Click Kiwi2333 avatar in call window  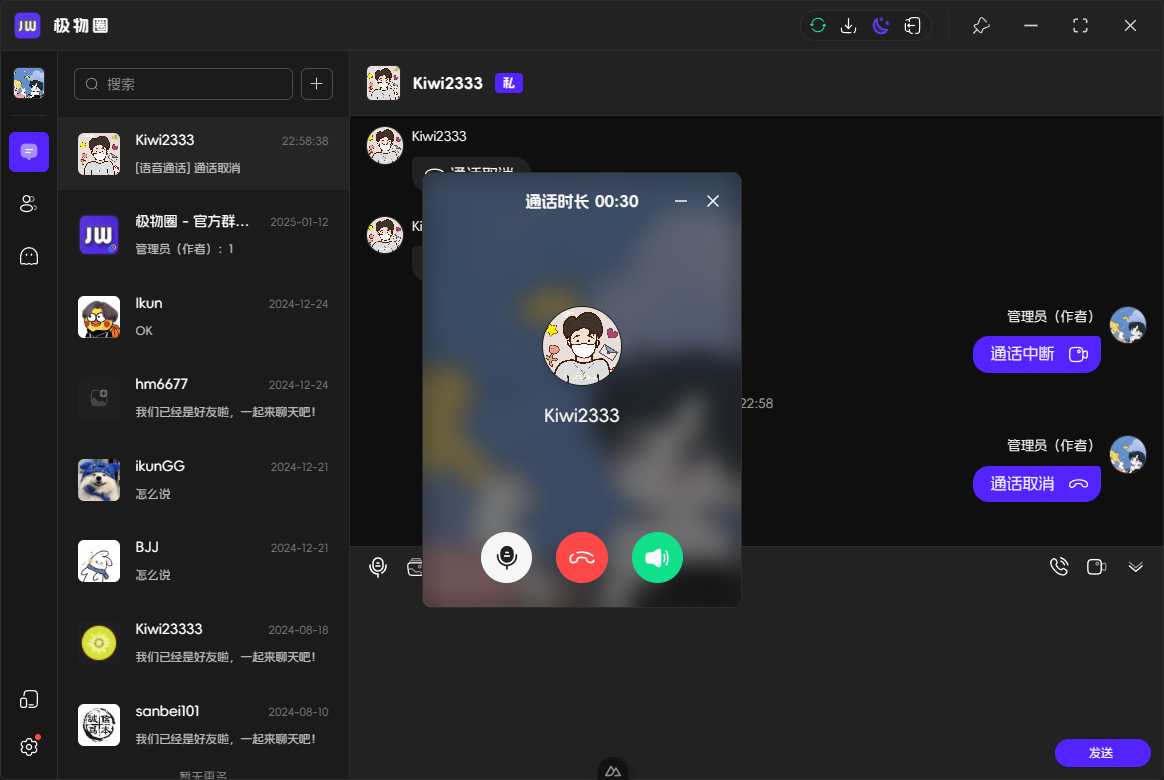[582, 346]
